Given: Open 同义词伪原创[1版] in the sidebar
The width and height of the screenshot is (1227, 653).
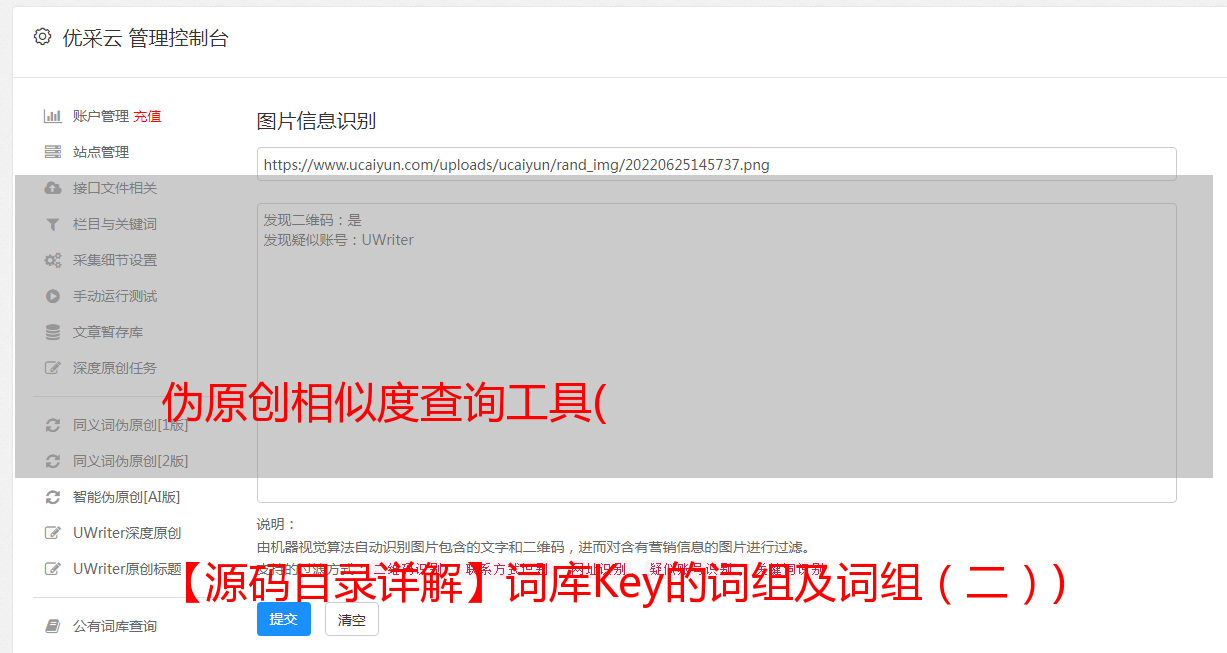Looking at the screenshot, I should (x=130, y=425).
